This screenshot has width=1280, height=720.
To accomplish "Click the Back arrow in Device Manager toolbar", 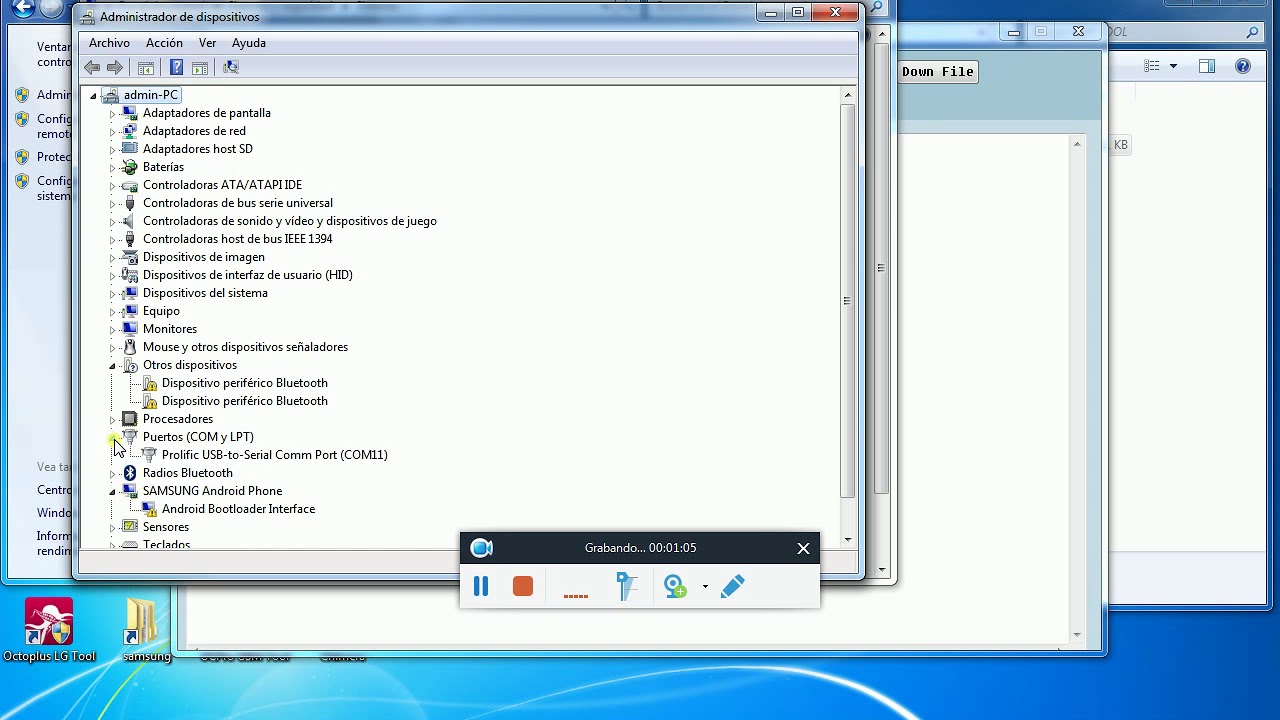I will coord(92,67).
